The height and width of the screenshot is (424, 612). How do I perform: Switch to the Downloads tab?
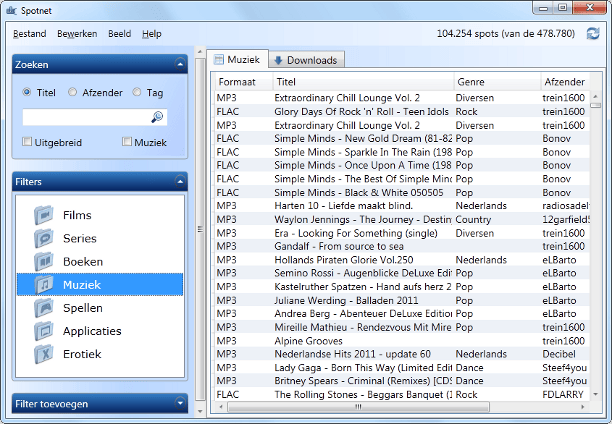click(306, 60)
